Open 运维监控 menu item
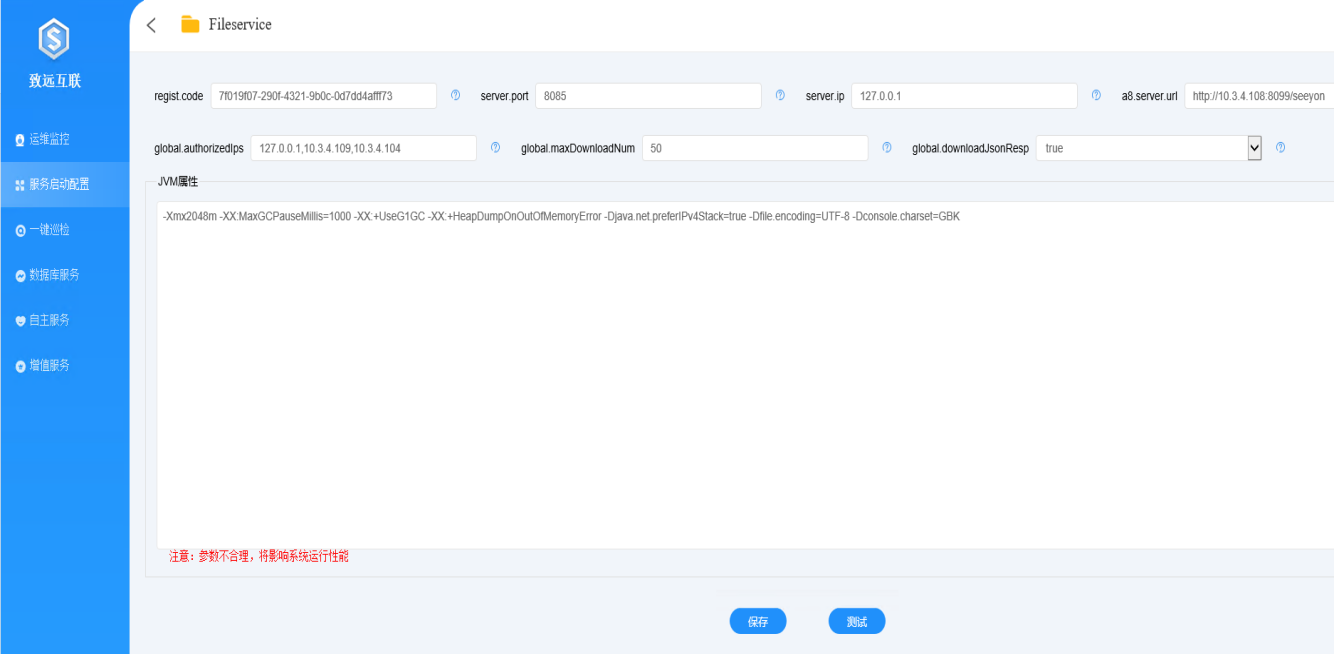 coord(65,139)
